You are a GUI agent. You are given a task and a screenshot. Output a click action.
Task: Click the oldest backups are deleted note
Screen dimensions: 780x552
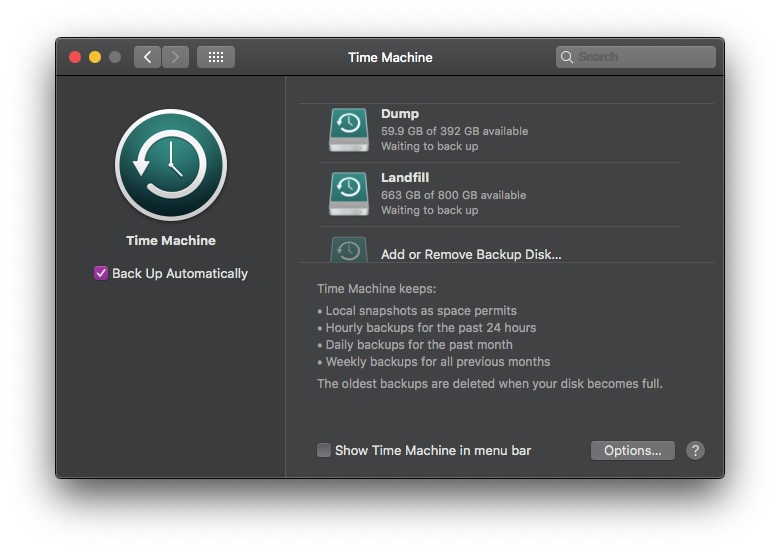(x=490, y=384)
